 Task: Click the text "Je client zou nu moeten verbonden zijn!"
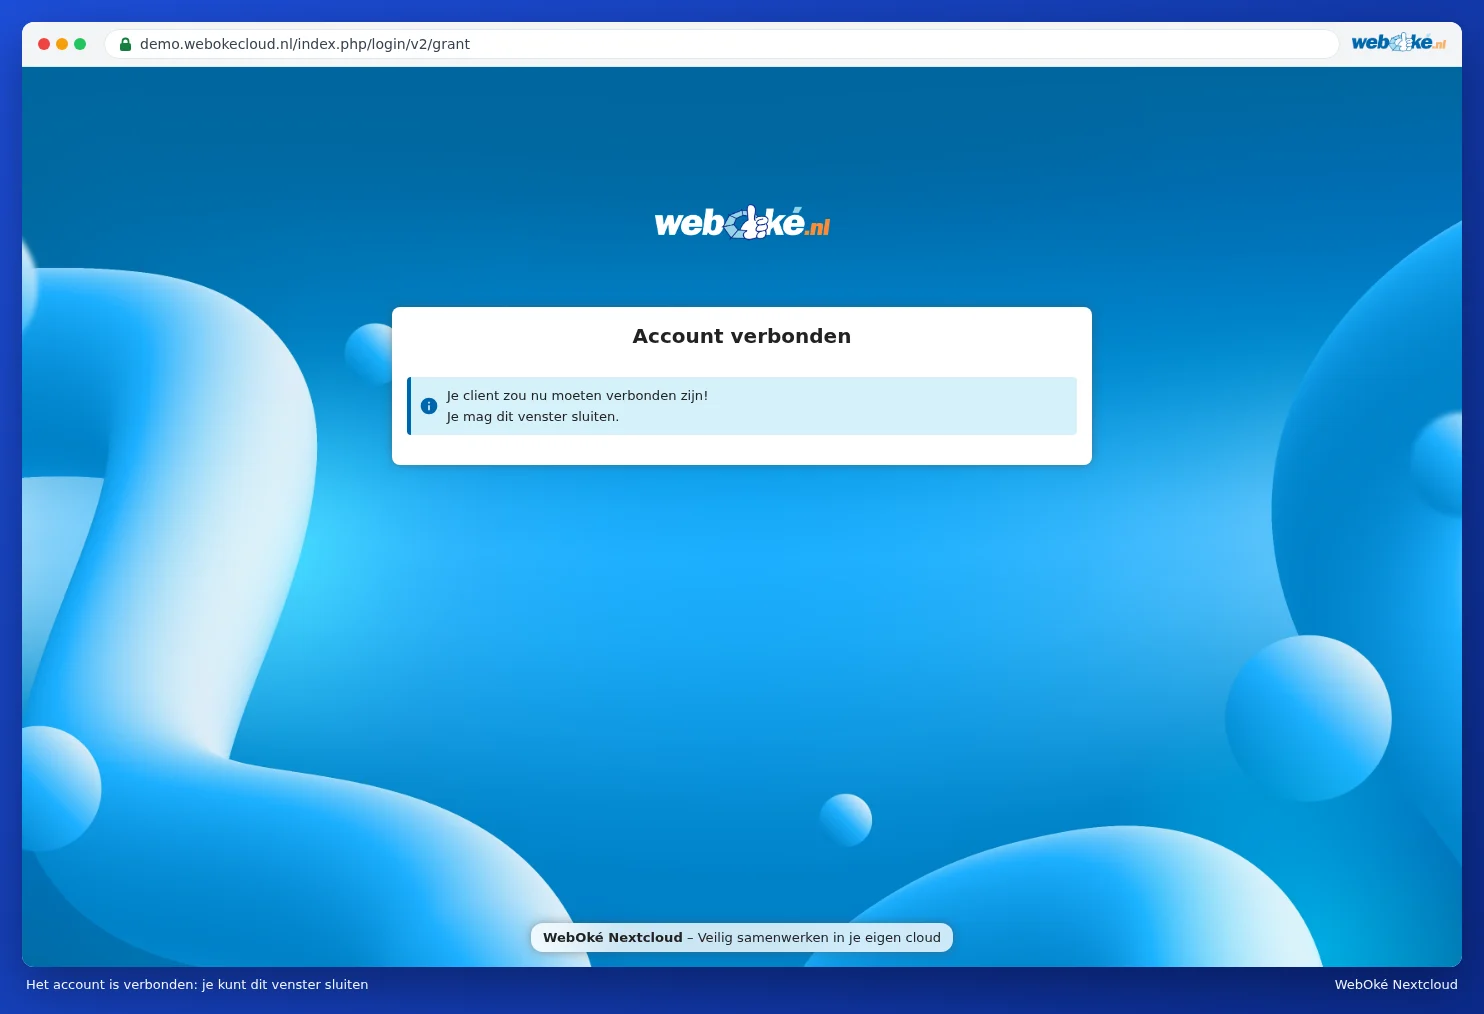(577, 395)
